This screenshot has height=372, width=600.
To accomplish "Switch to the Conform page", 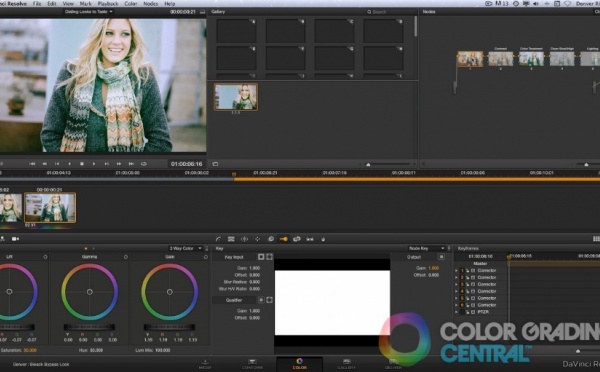I will 252,364.
